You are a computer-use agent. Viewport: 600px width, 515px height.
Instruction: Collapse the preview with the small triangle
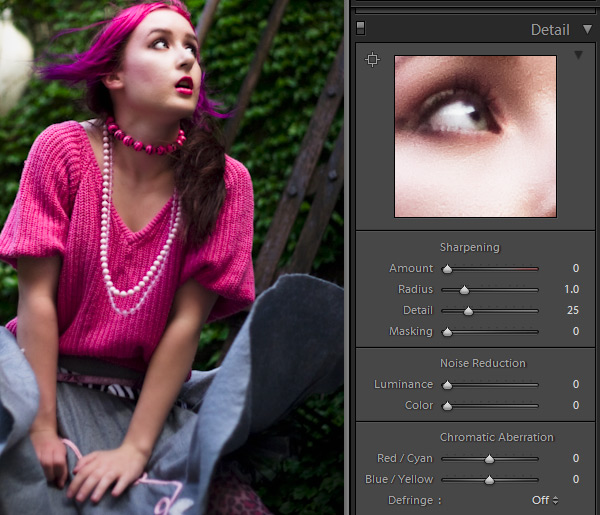tap(578, 55)
